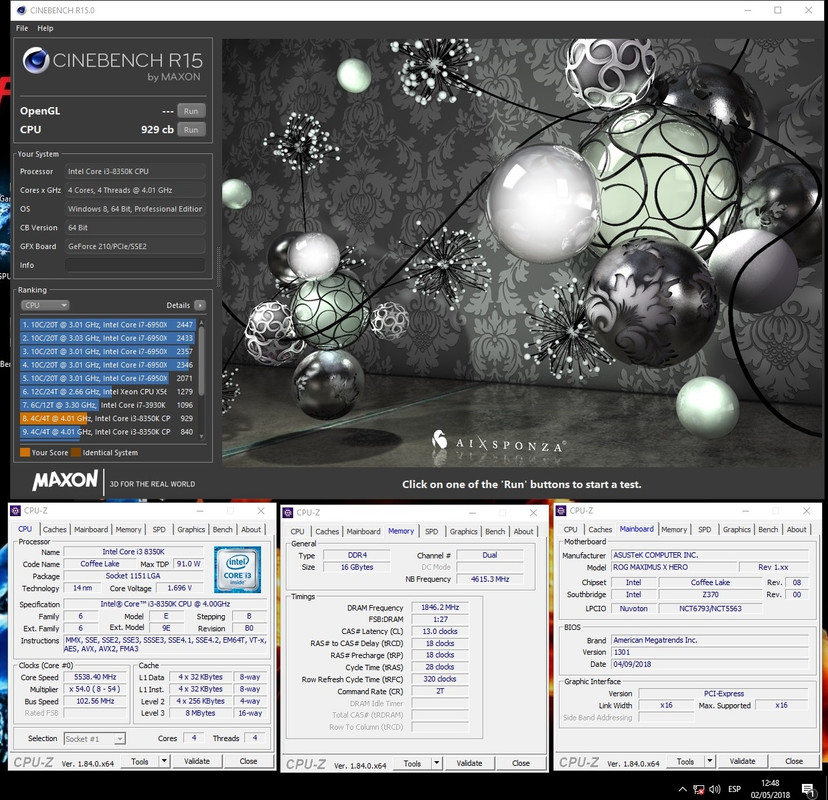Click the Cinebench R15 logo icon

(36, 60)
